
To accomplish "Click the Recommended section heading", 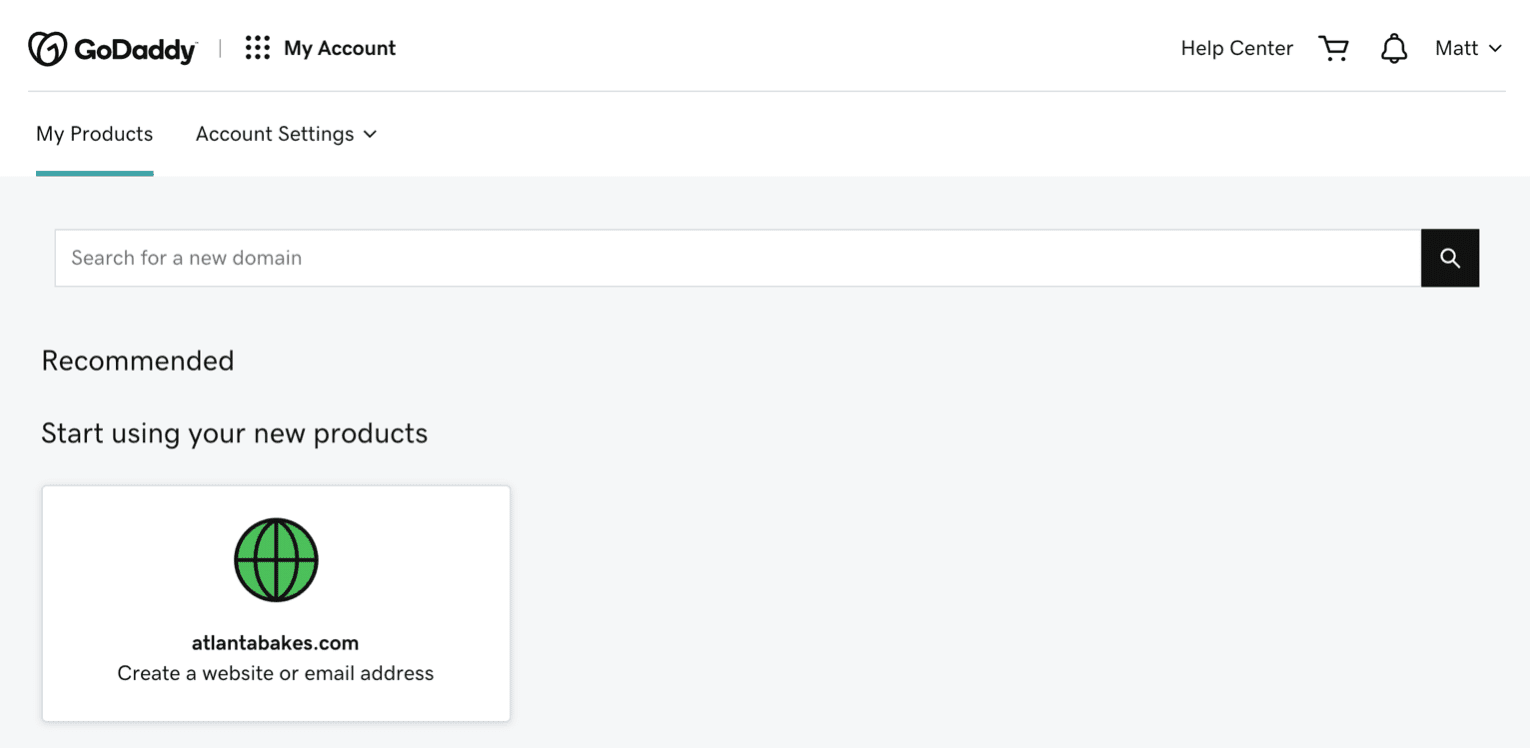I will pos(138,361).
